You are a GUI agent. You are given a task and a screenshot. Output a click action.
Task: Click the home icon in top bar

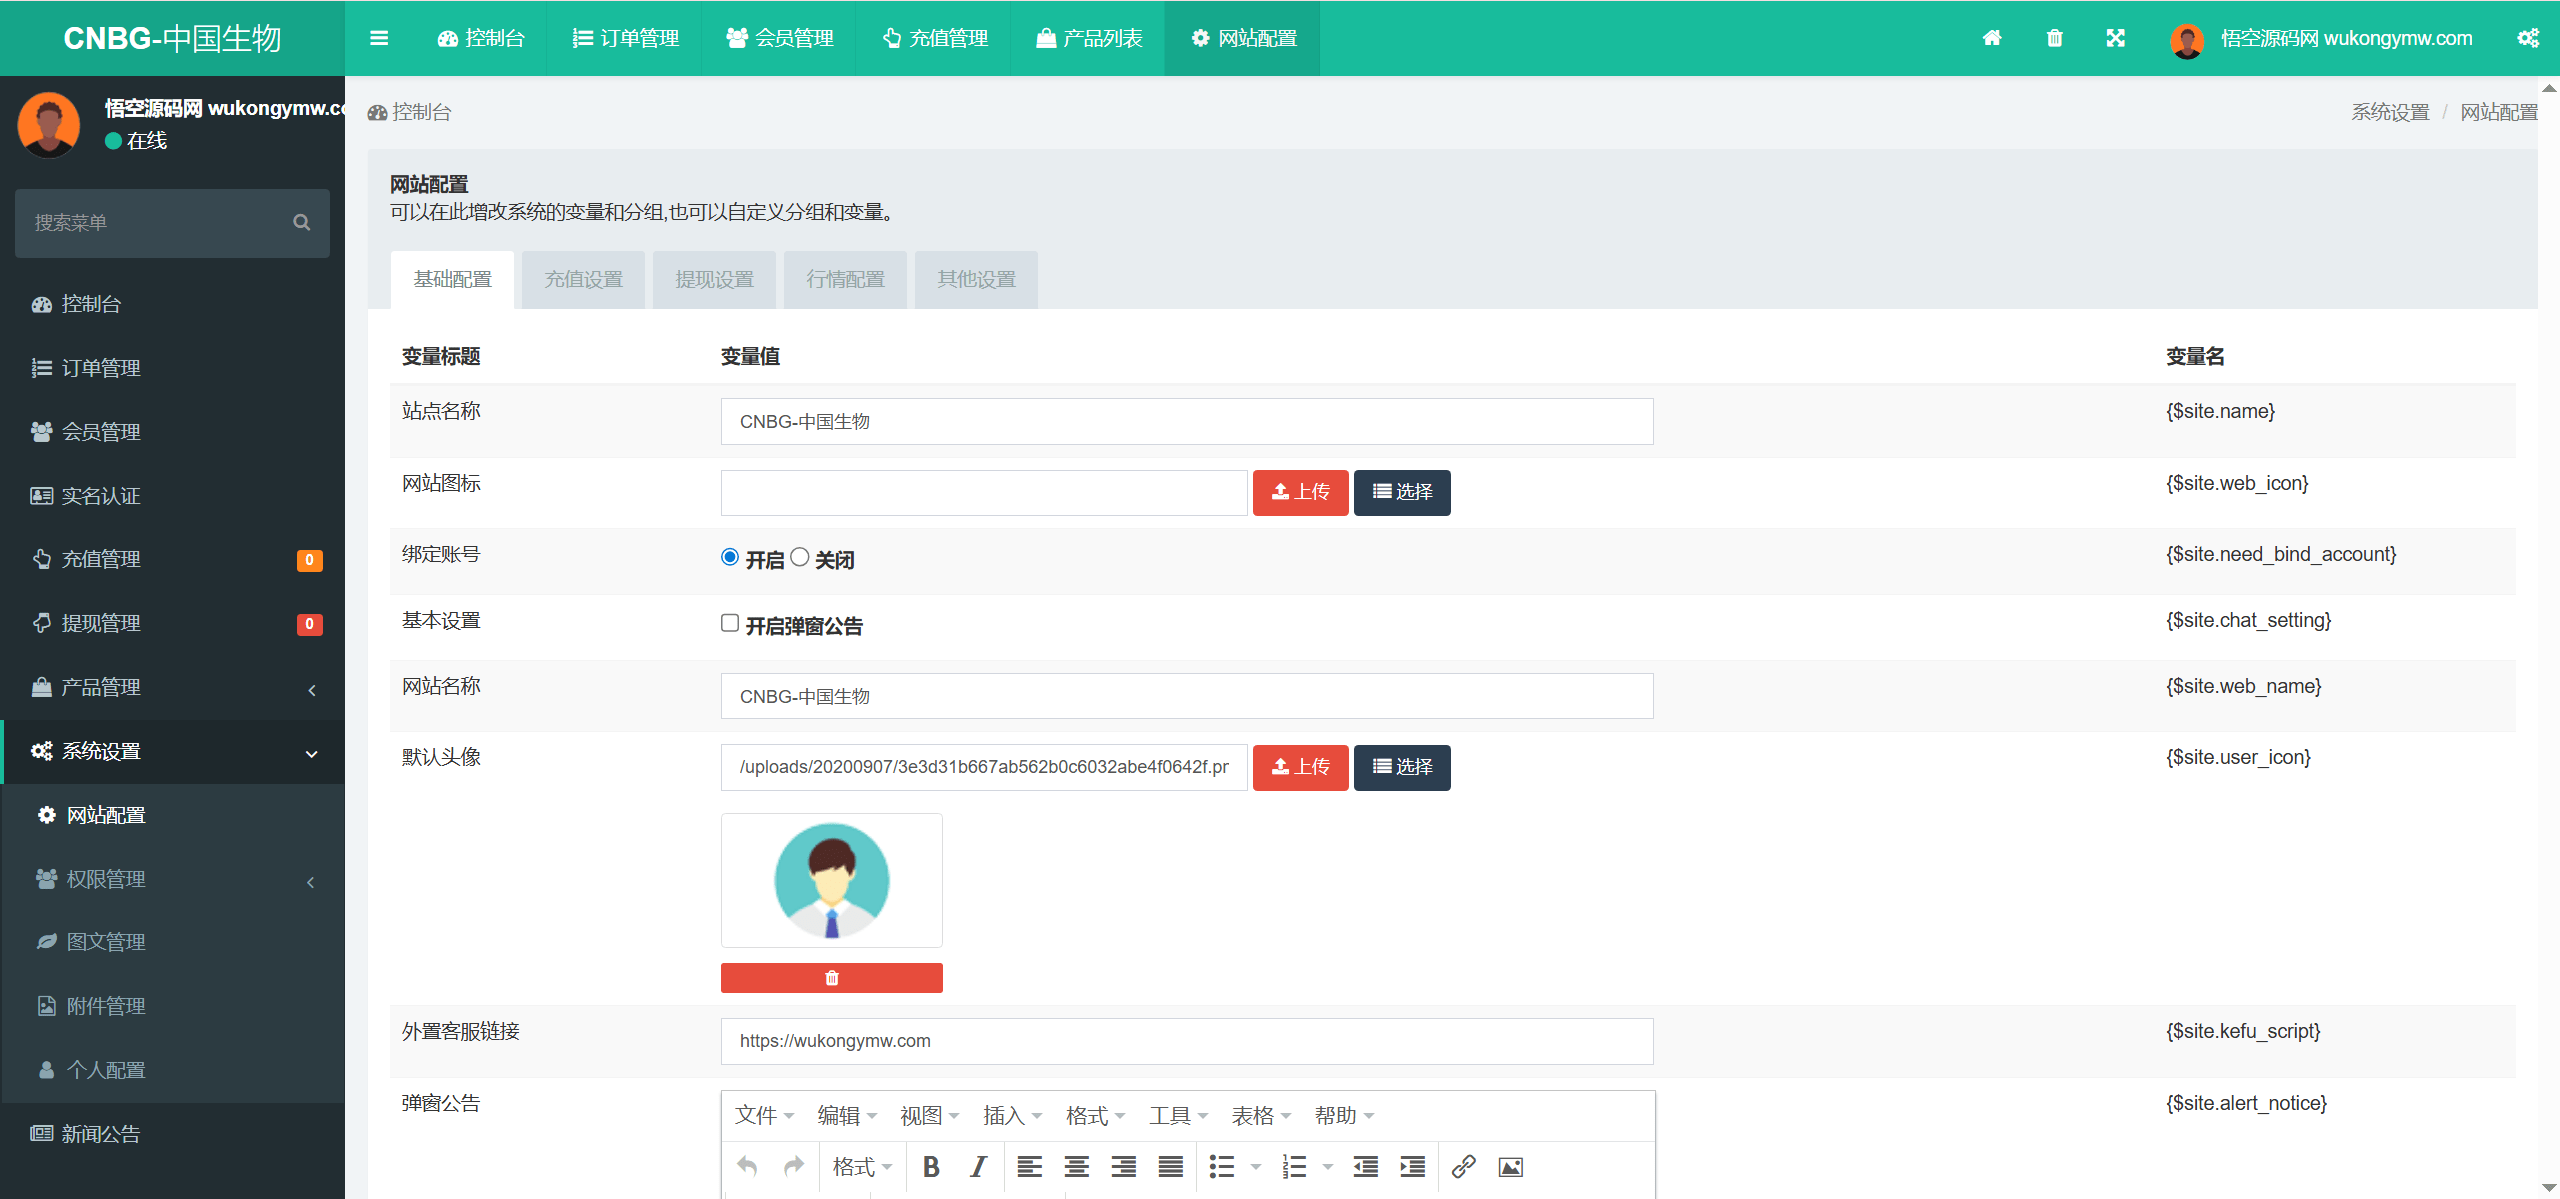1992,38
